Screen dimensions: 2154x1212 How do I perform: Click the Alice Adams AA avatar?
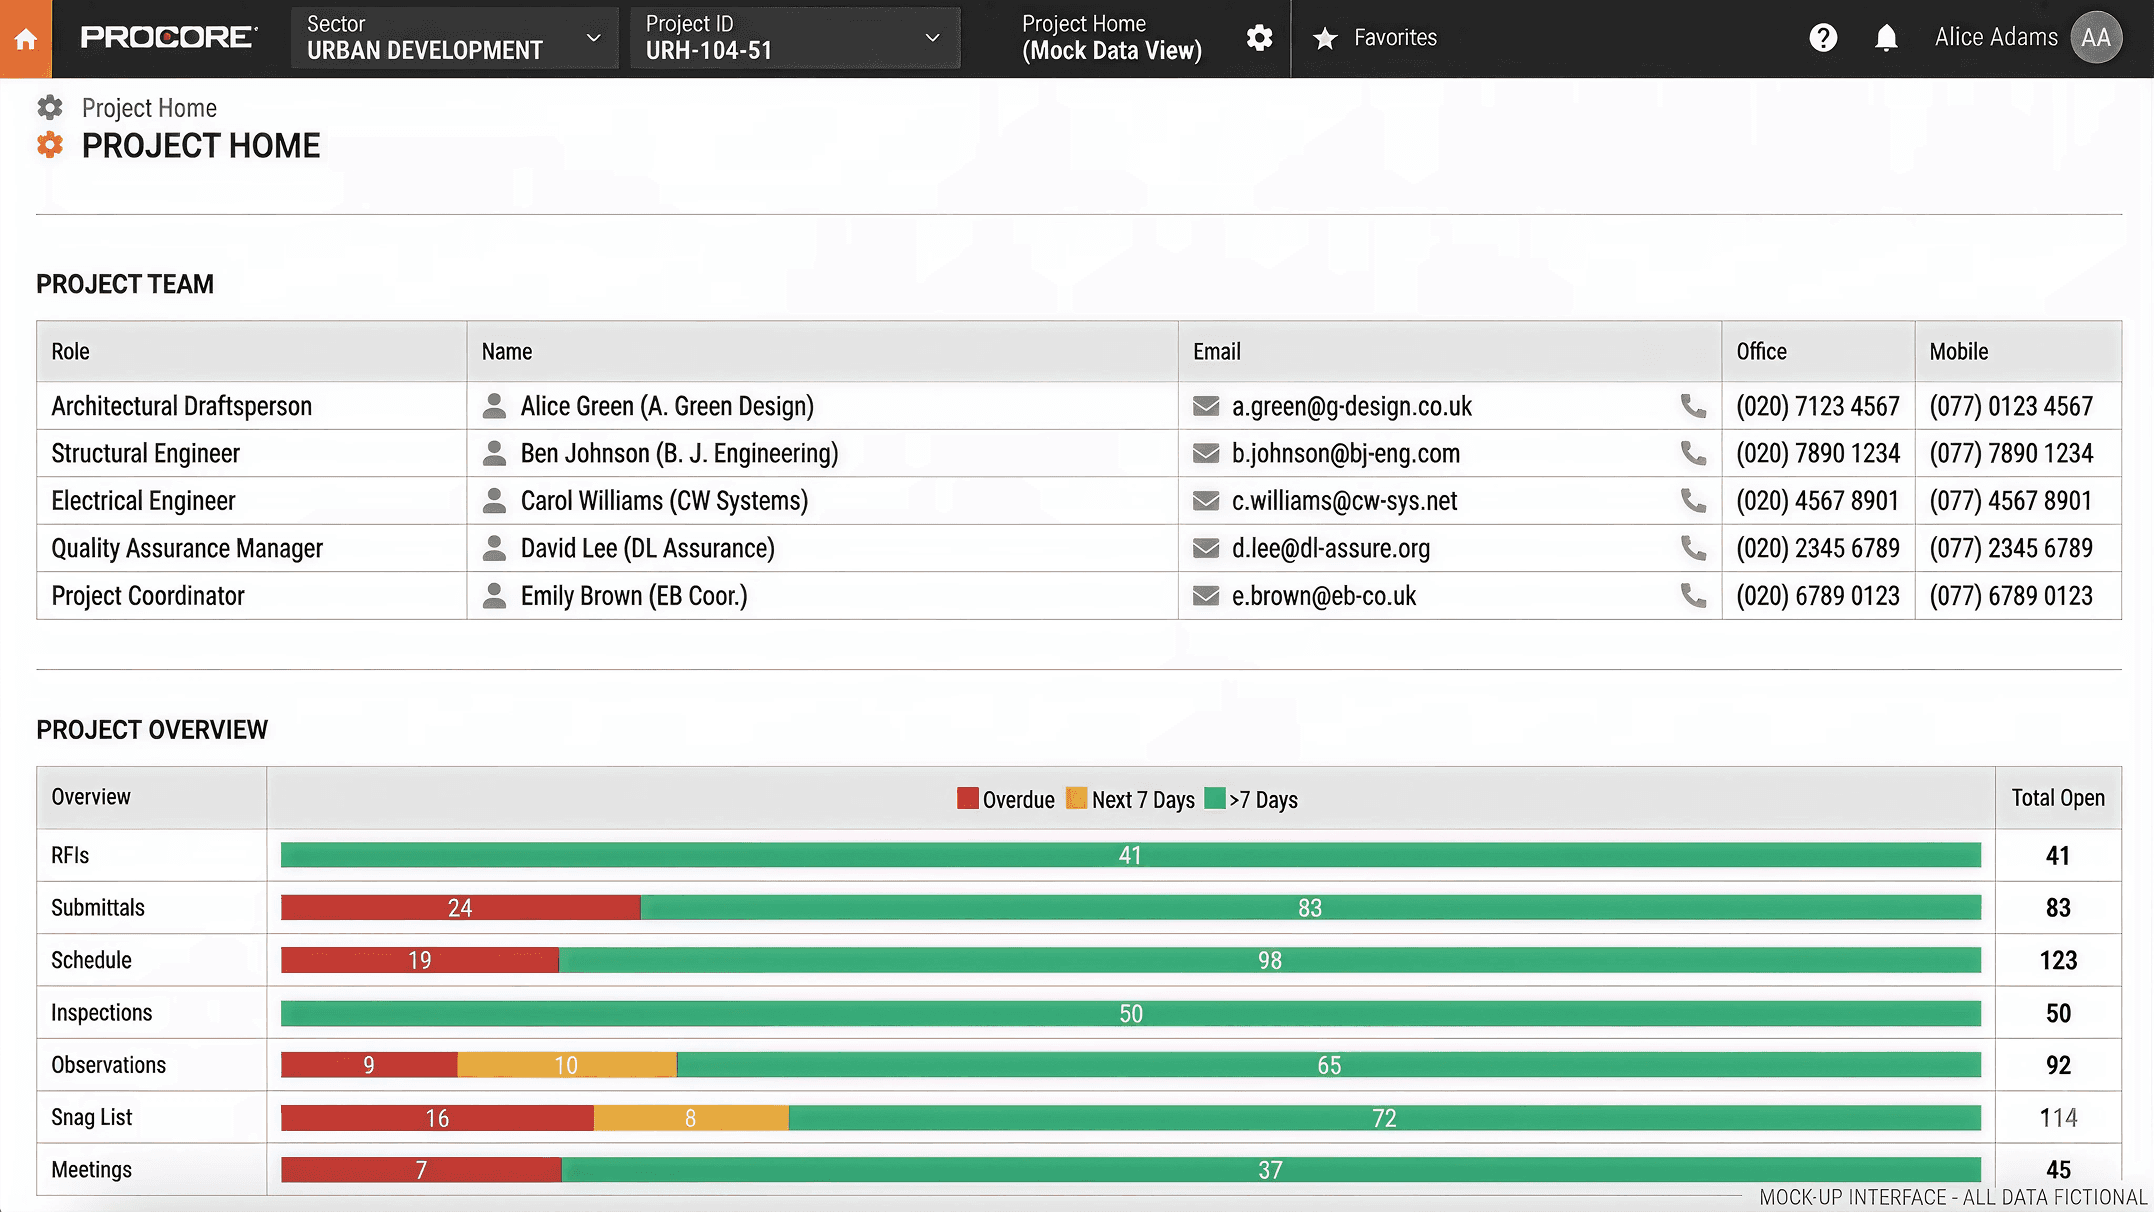pos(2096,38)
